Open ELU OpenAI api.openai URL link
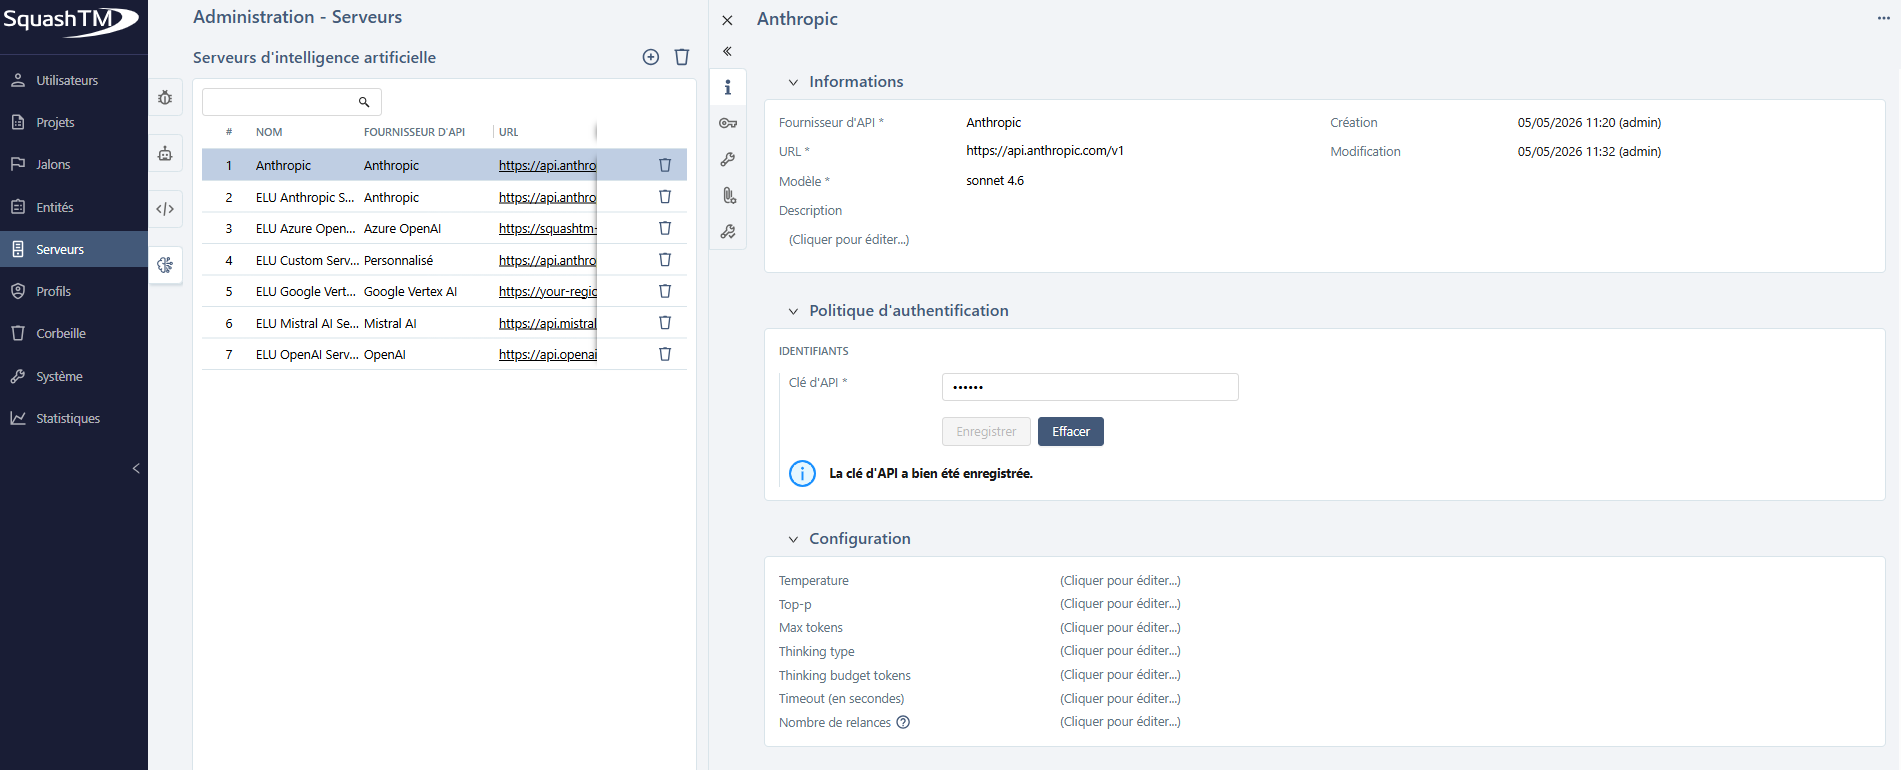Screen dimensions: 1901x770 [x=547, y=354]
